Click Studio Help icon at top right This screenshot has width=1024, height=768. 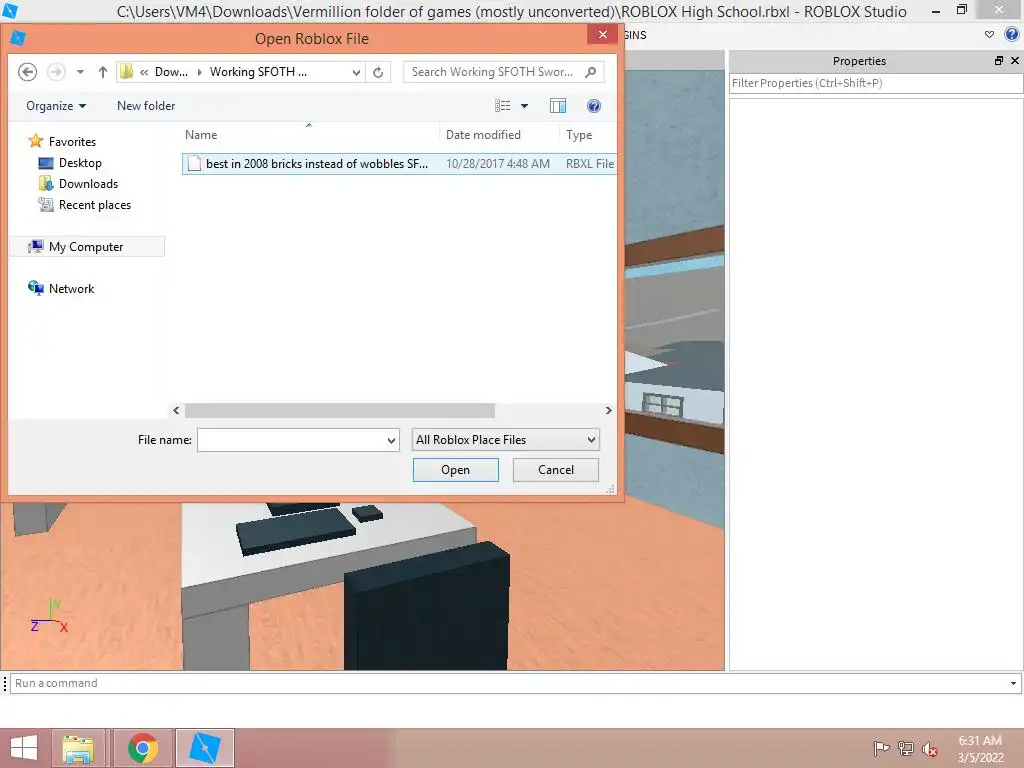click(x=1012, y=35)
